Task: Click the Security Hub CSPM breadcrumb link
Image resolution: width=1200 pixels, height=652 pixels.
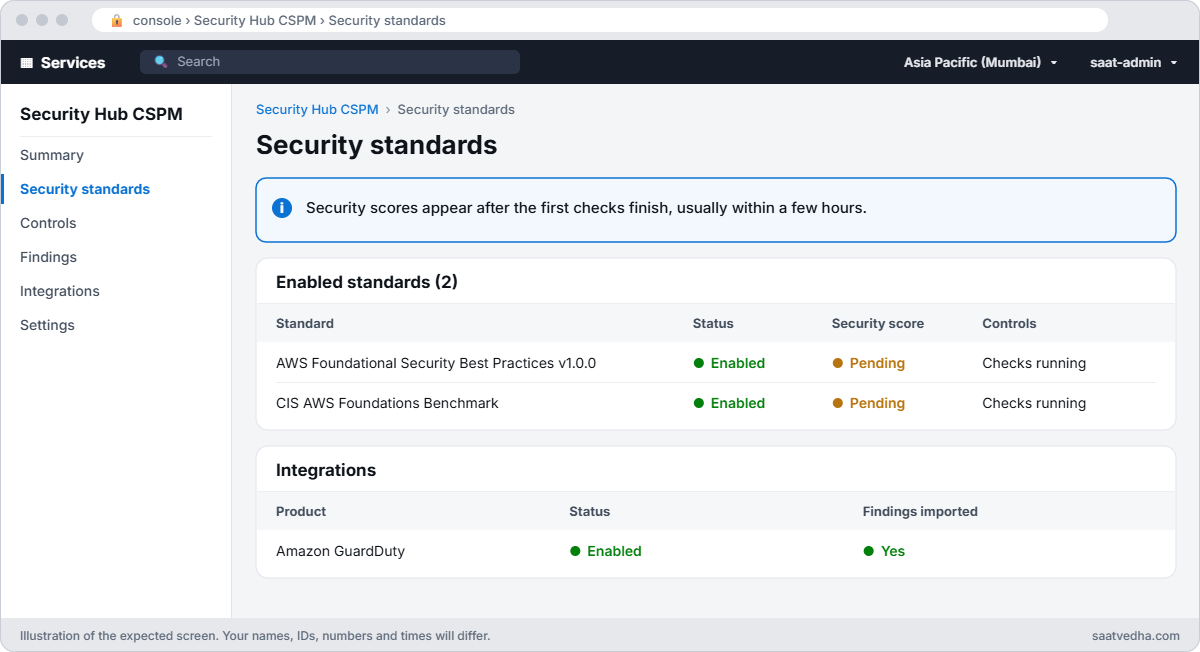Action: click(317, 109)
